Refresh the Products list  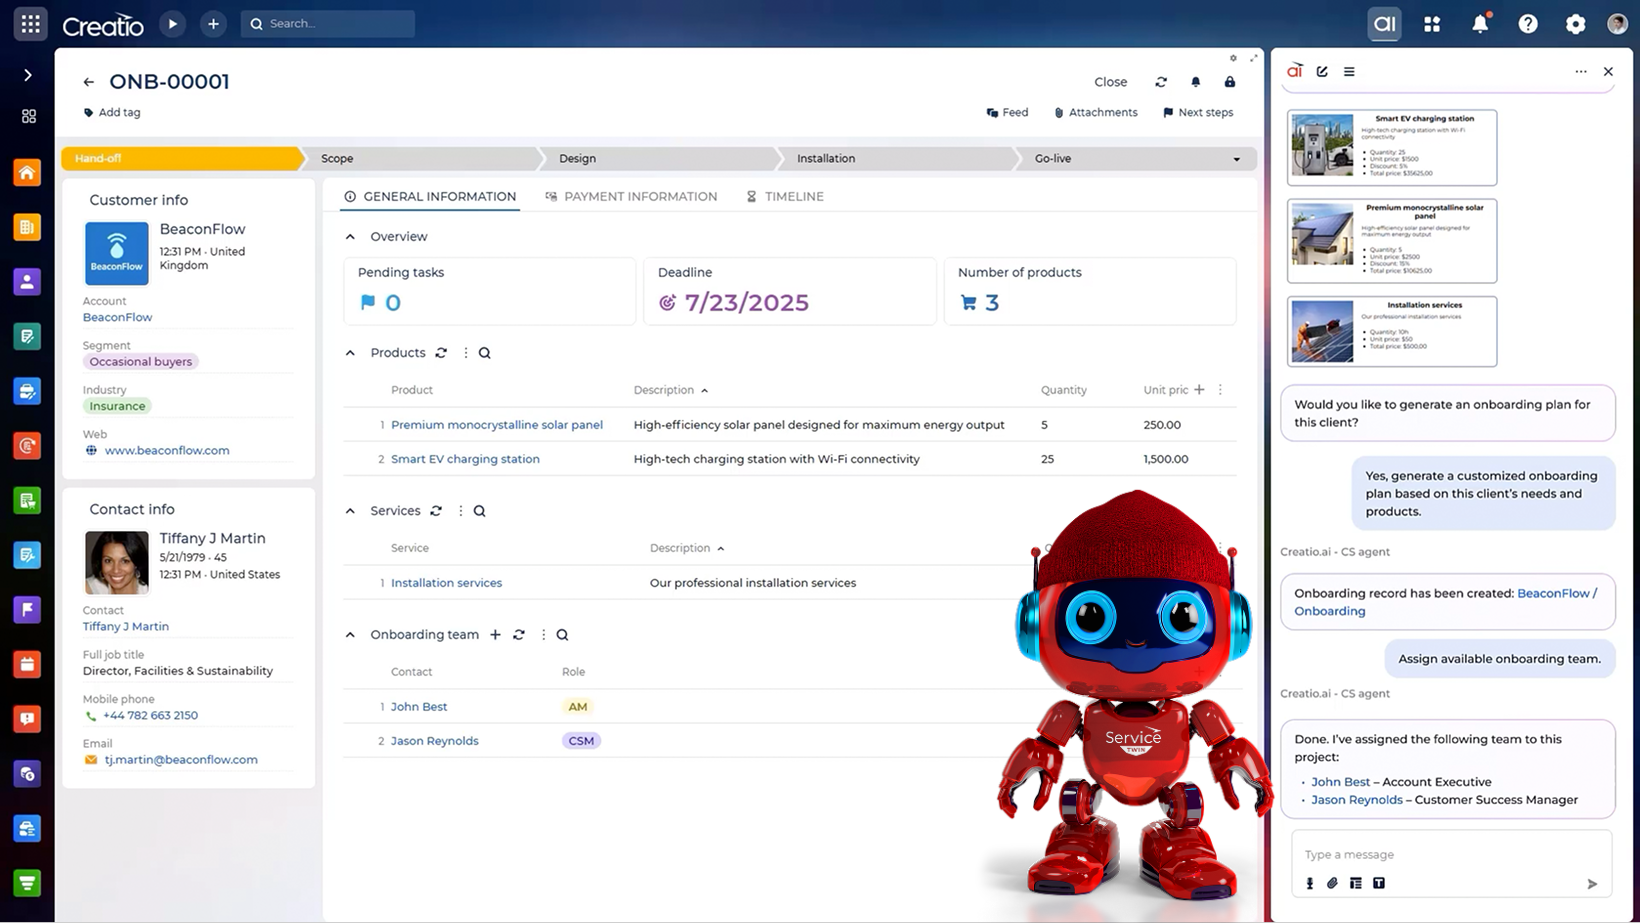[x=441, y=352]
